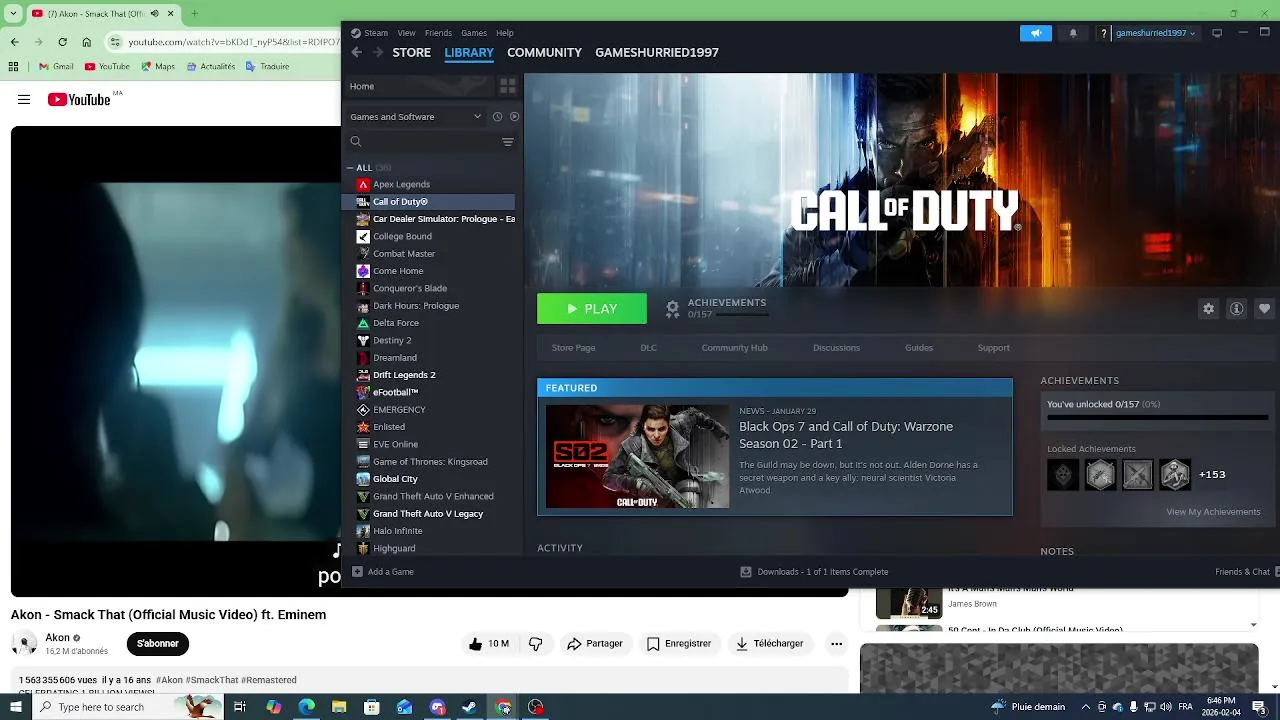Open Chrome tab search dropdown arrow
This screenshot has height=720, width=1280.
pos(14,14)
